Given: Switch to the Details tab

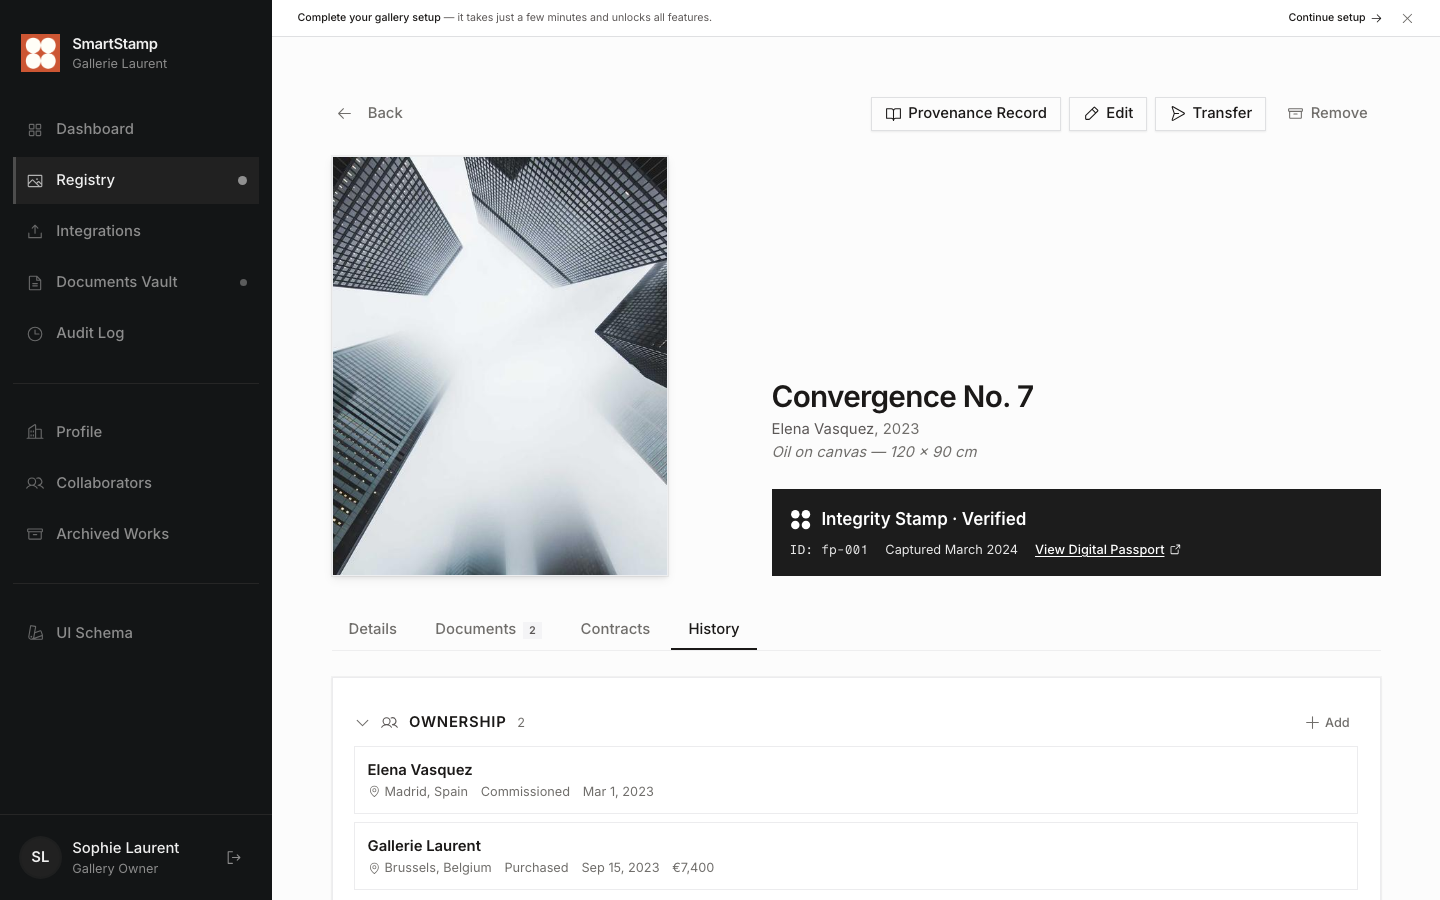Looking at the screenshot, I should tap(372, 629).
